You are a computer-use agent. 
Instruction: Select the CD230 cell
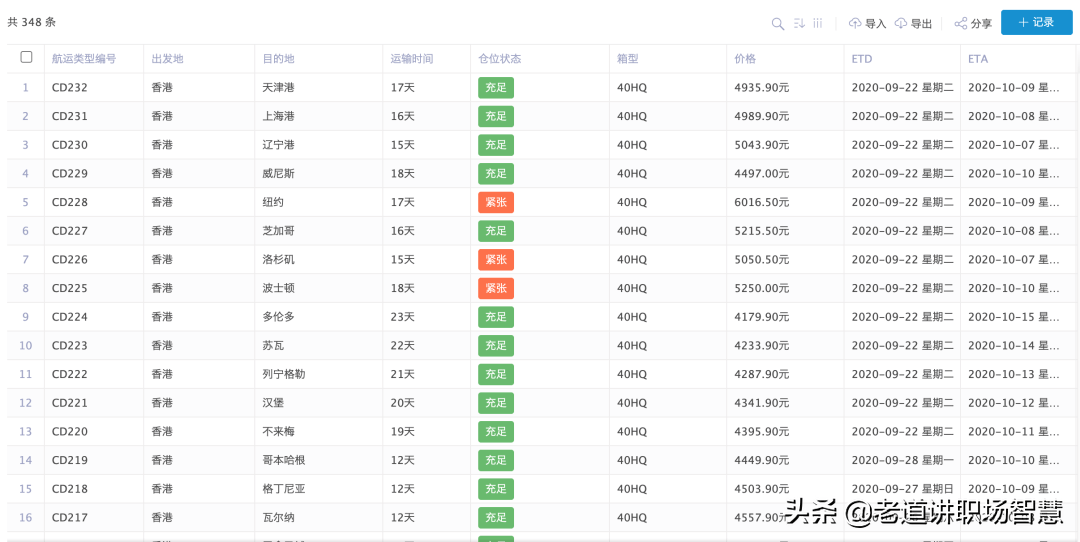(x=94, y=145)
